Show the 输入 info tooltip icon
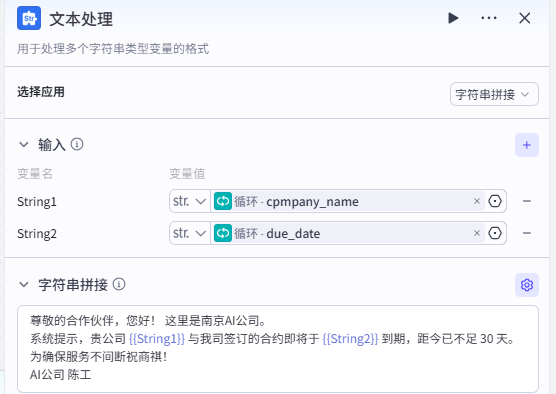The image size is (556, 394). (77, 144)
